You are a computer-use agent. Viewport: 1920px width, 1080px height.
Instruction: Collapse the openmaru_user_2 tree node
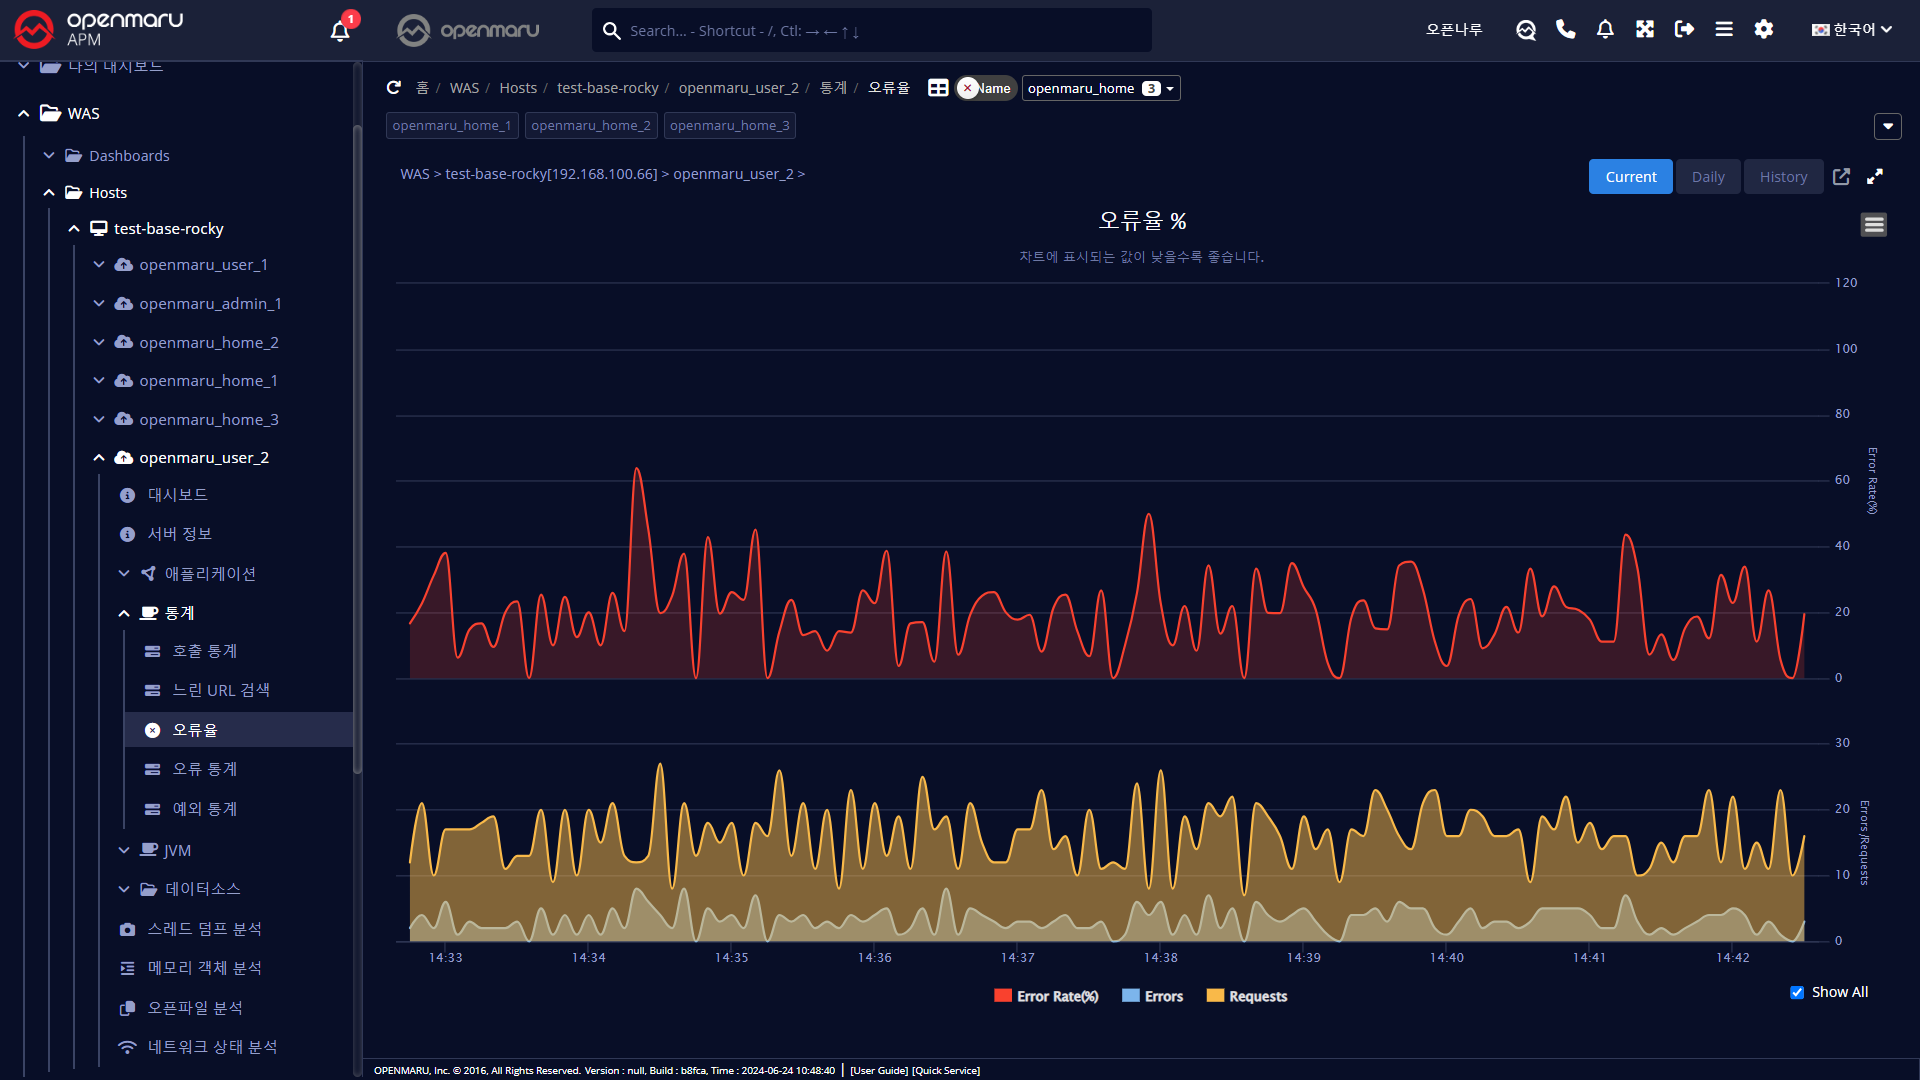99,458
